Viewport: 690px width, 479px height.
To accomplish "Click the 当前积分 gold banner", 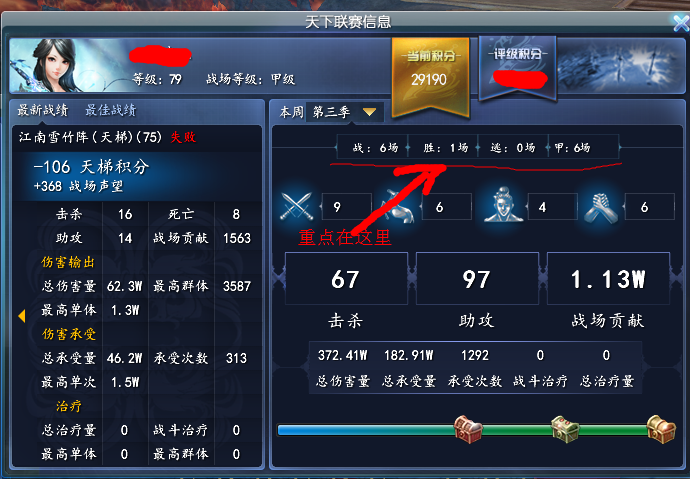I will coord(430,77).
